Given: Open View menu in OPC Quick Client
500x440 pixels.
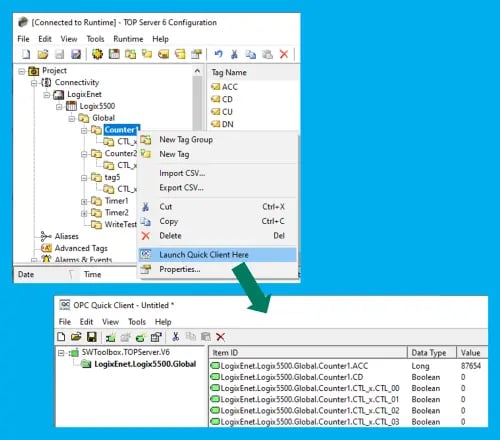Looking at the screenshot, I should pyautogui.click(x=110, y=322).
